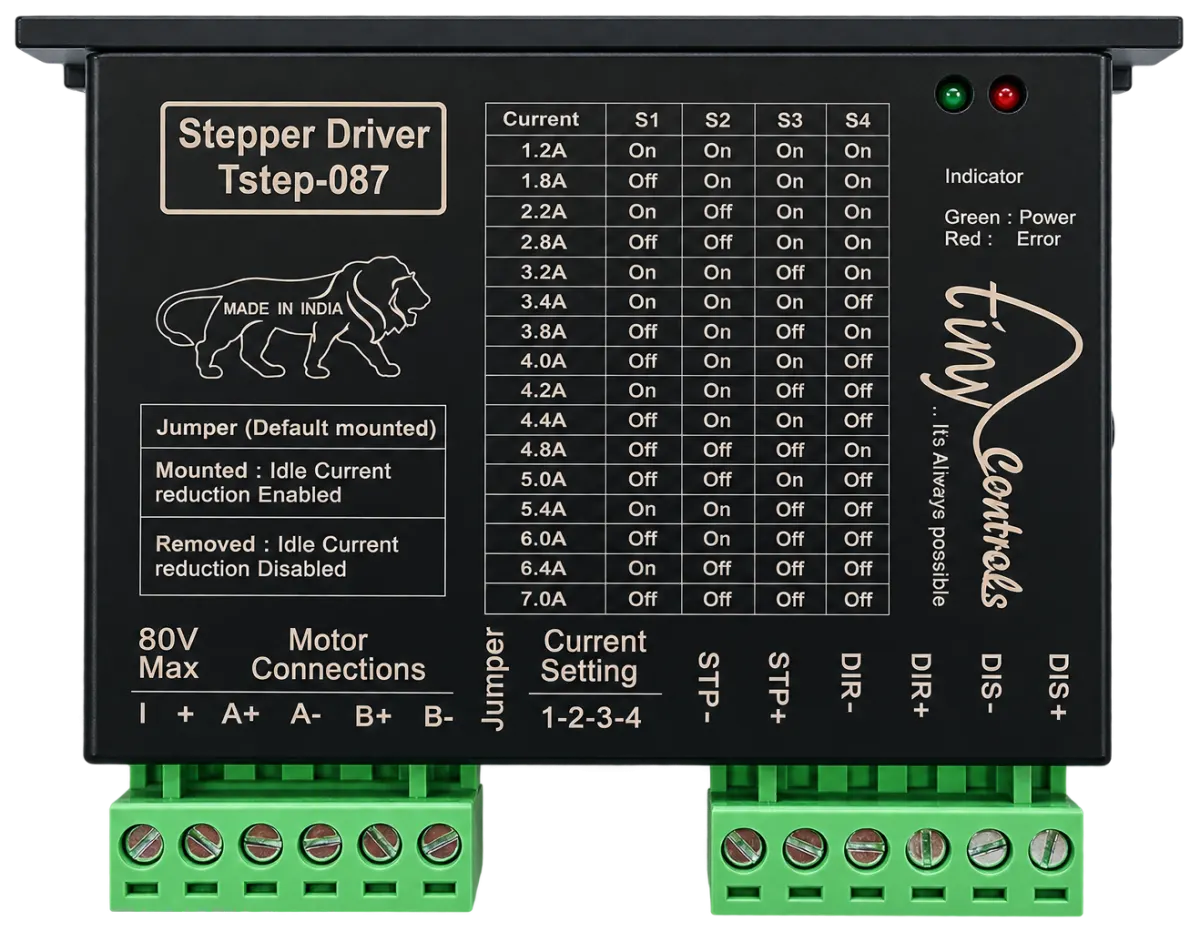Click the Made in India lion logo
This screenshot has height=932, width=1200.
click(292, 318)
